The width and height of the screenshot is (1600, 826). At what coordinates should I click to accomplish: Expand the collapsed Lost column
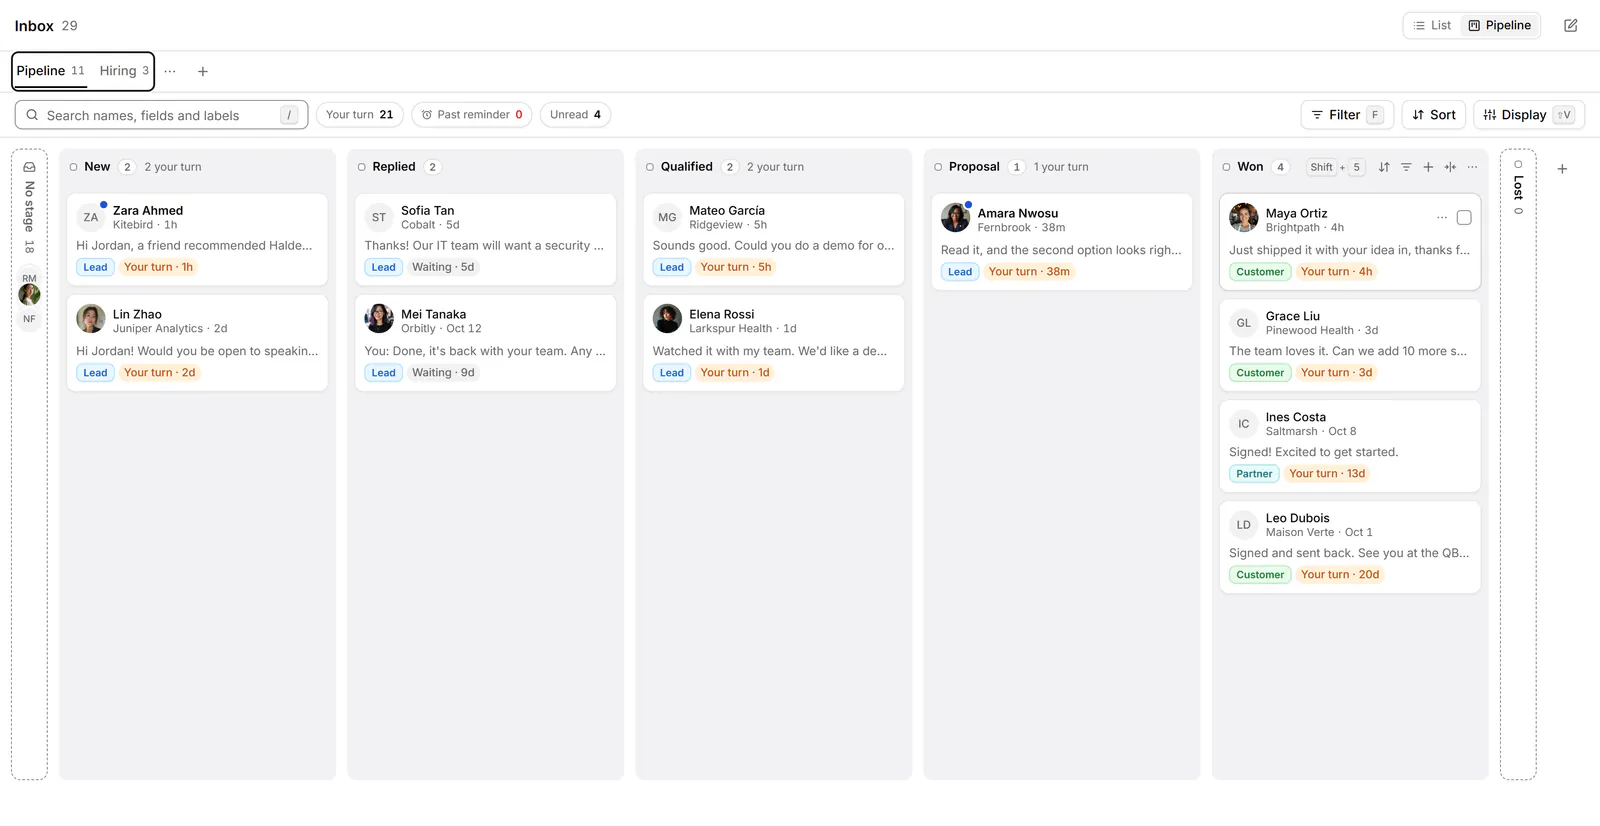[x=1518, y=464]
